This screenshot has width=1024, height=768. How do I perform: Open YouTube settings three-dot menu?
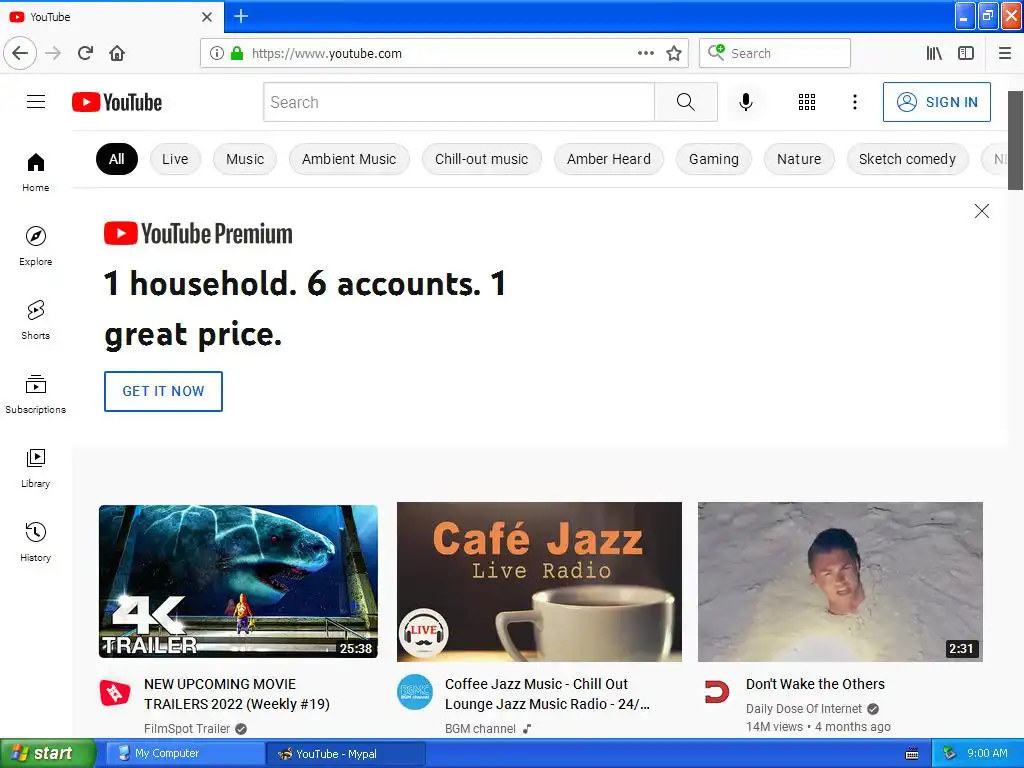pyautogui.click(x=854, y=102)
